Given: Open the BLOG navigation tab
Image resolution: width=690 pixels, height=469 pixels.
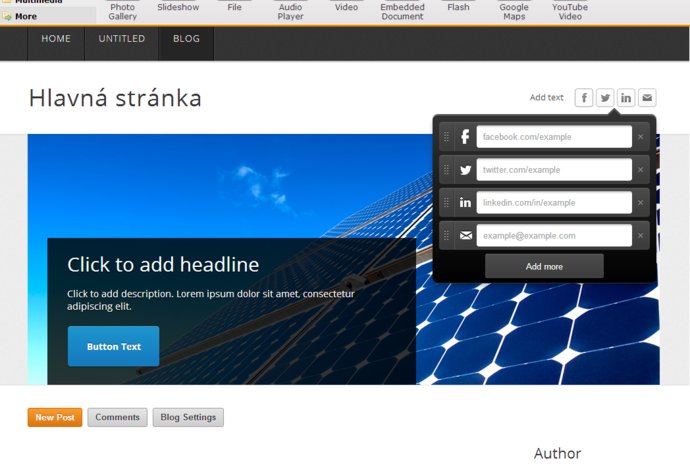Looking at the screenshot, I should click(186, 39).
